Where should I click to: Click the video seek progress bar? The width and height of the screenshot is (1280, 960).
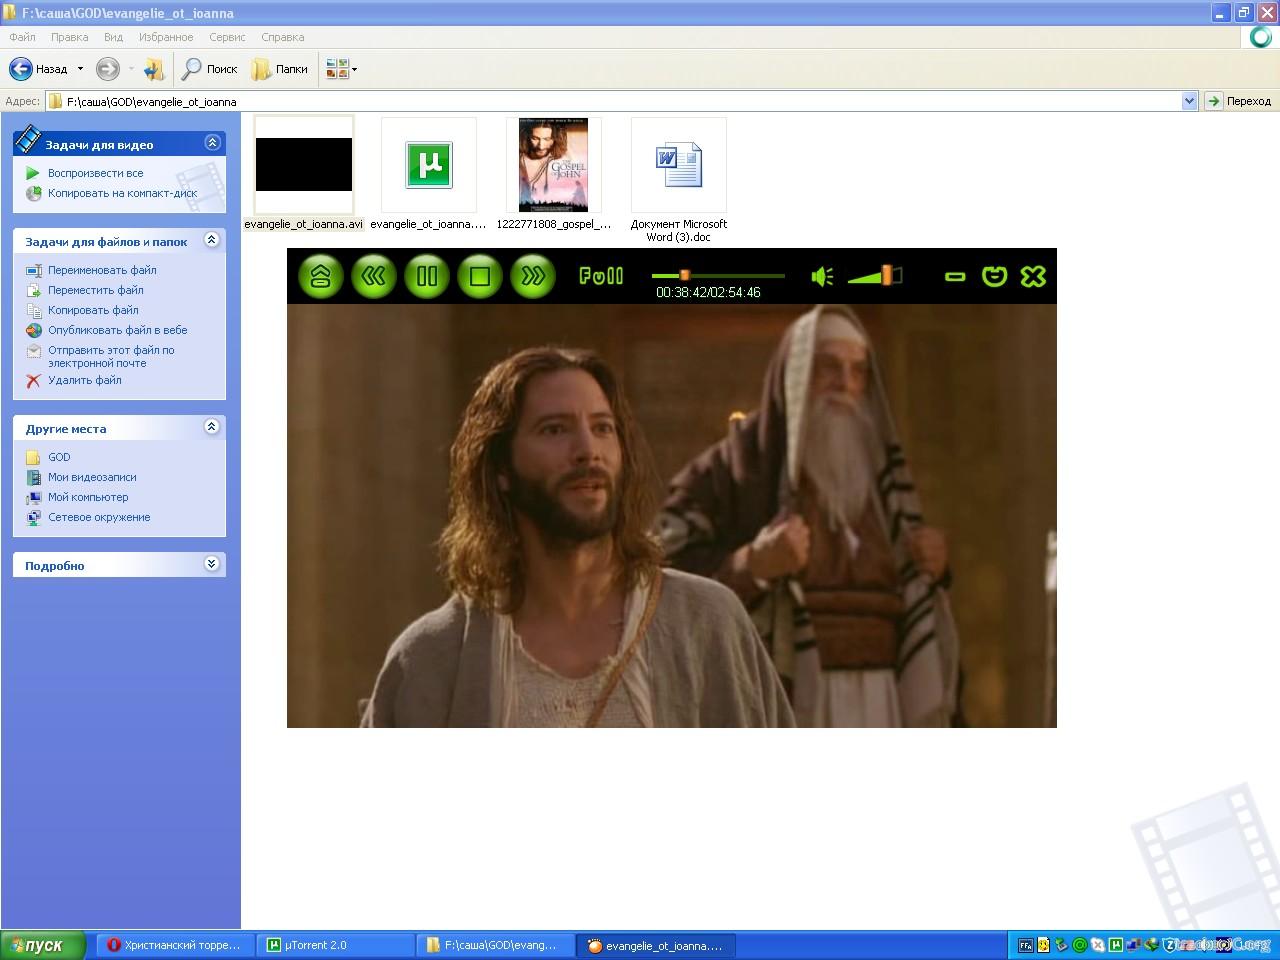(x=718, y=275)
